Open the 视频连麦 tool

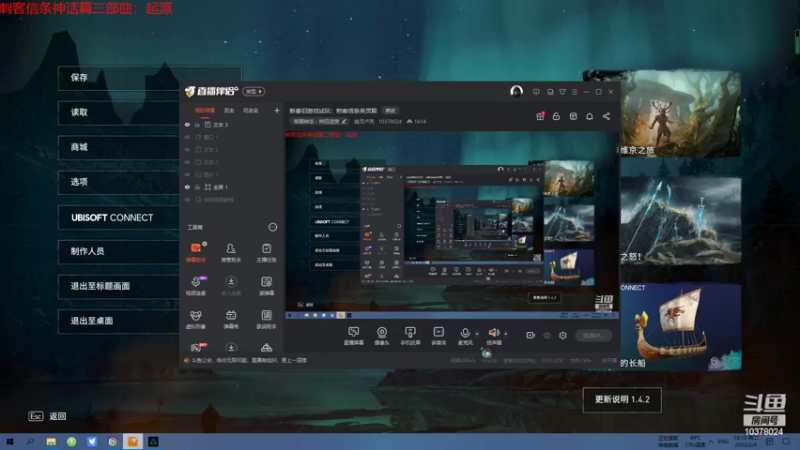coord(196,286)
